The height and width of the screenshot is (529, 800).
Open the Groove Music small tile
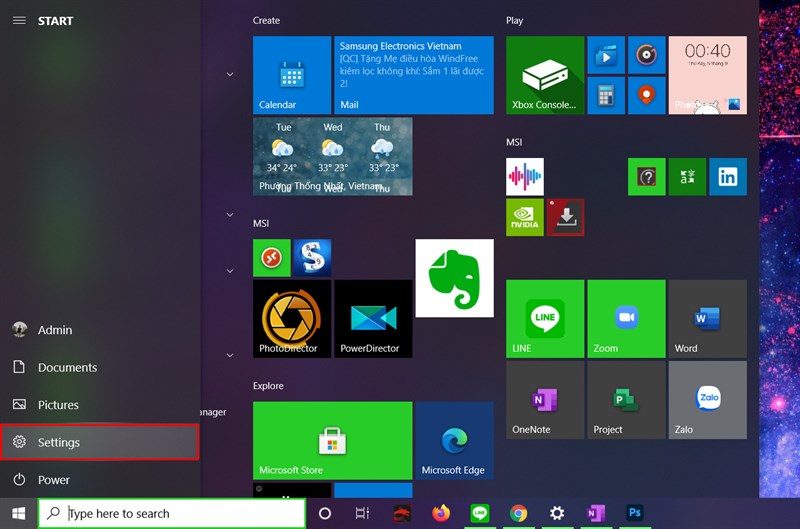pos(646,55)
